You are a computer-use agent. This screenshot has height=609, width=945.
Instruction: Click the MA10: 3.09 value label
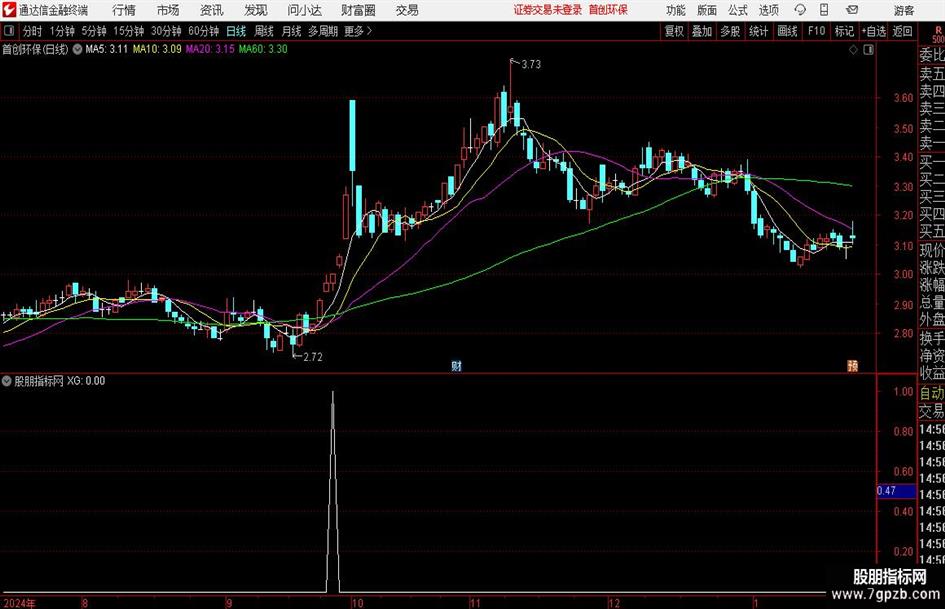157,49
